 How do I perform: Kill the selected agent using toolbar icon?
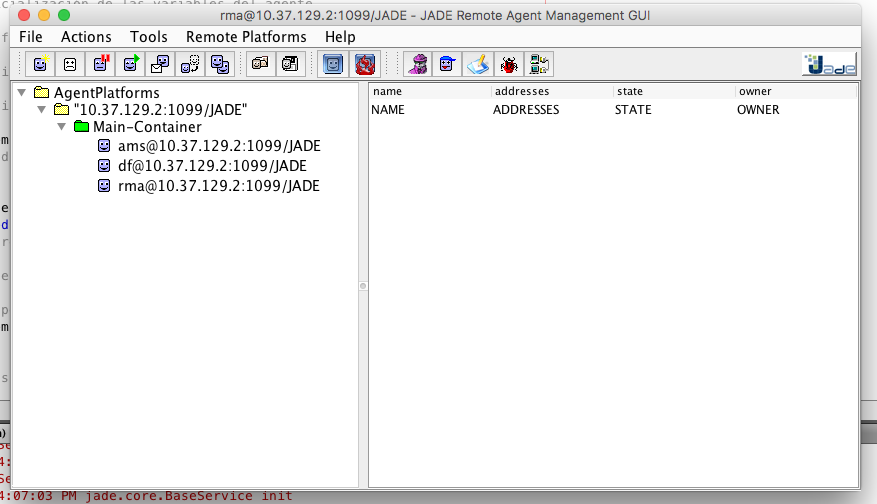tap(70, 64)
